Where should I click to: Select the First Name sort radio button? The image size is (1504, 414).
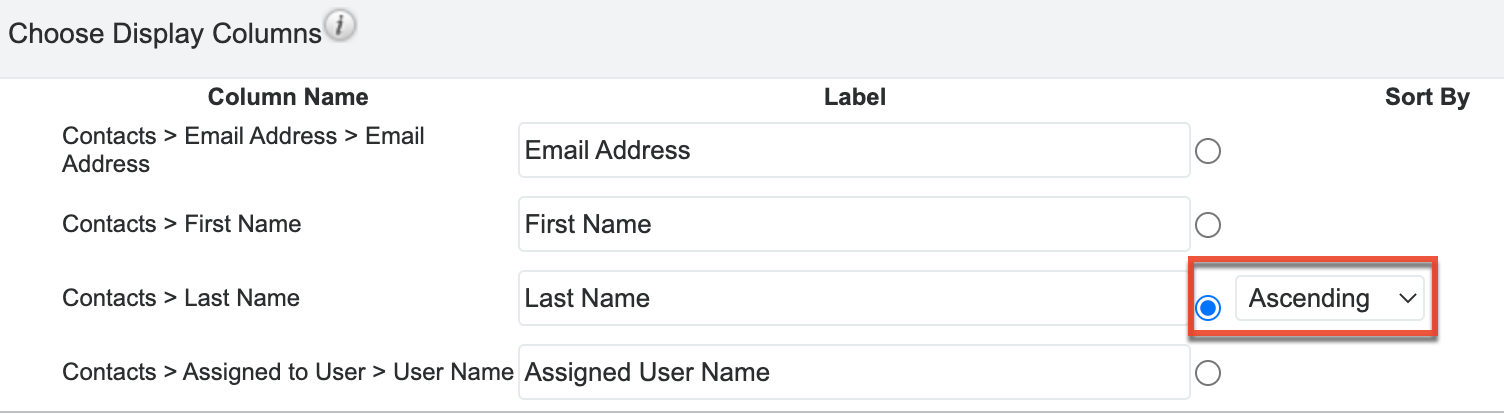(x=1208, y=225)
